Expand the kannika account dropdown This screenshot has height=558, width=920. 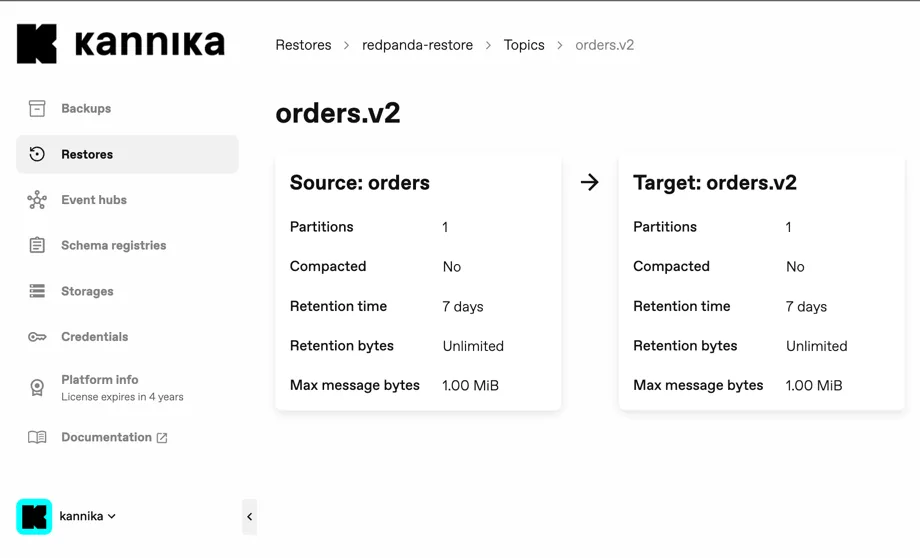[112, 516]
